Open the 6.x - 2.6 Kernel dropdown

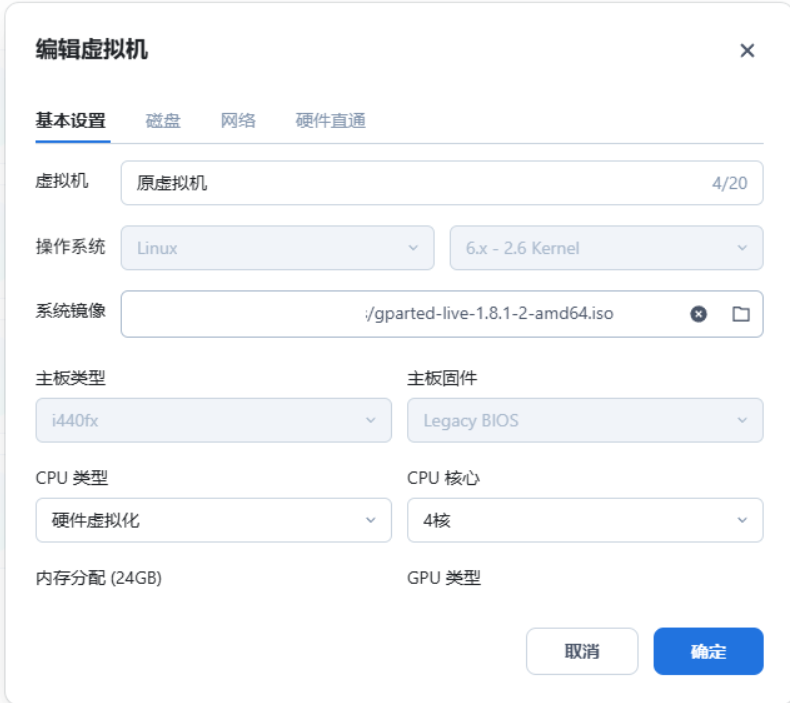point(606,248)
